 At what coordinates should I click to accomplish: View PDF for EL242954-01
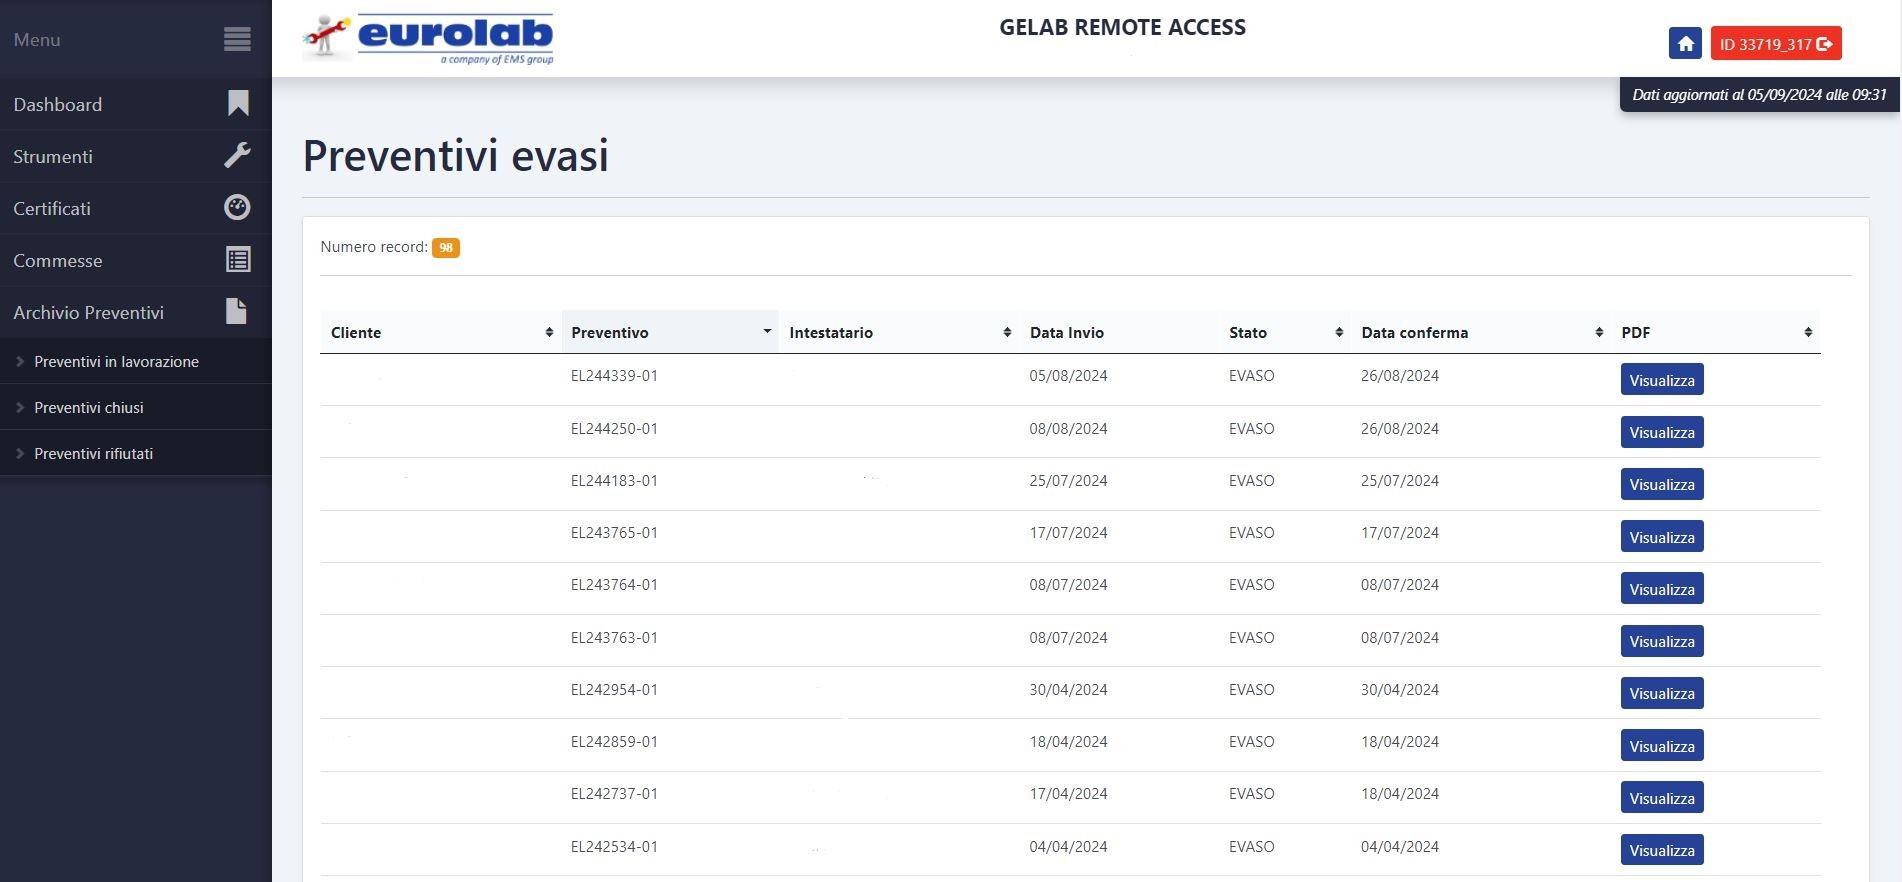tap(1662, 693)
